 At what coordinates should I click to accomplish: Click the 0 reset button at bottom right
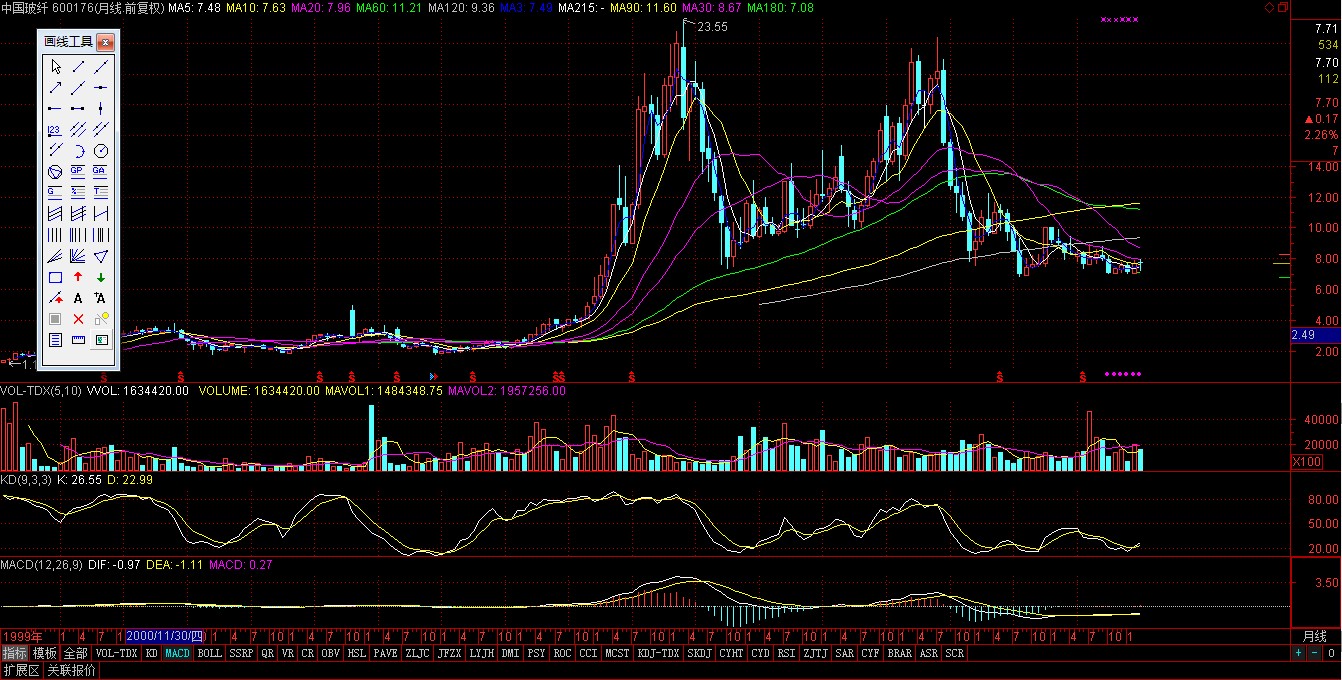point(1331,653)
